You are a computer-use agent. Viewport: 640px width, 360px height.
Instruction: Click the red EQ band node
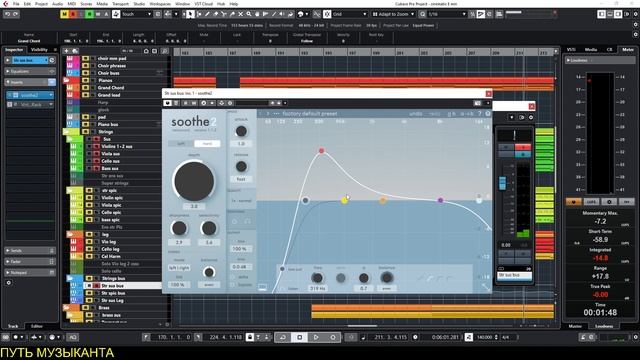[322, 151]
